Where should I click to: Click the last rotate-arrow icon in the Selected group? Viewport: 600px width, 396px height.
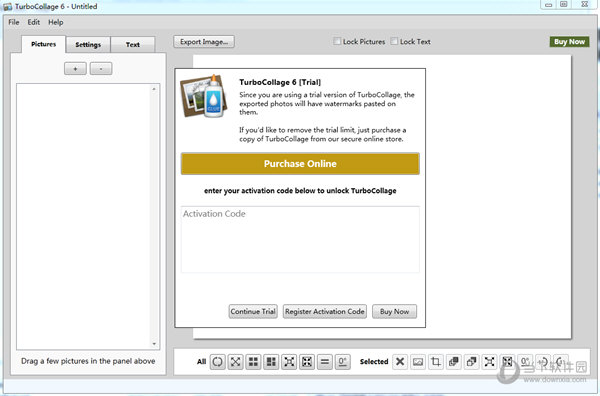(x=561, y=362)
